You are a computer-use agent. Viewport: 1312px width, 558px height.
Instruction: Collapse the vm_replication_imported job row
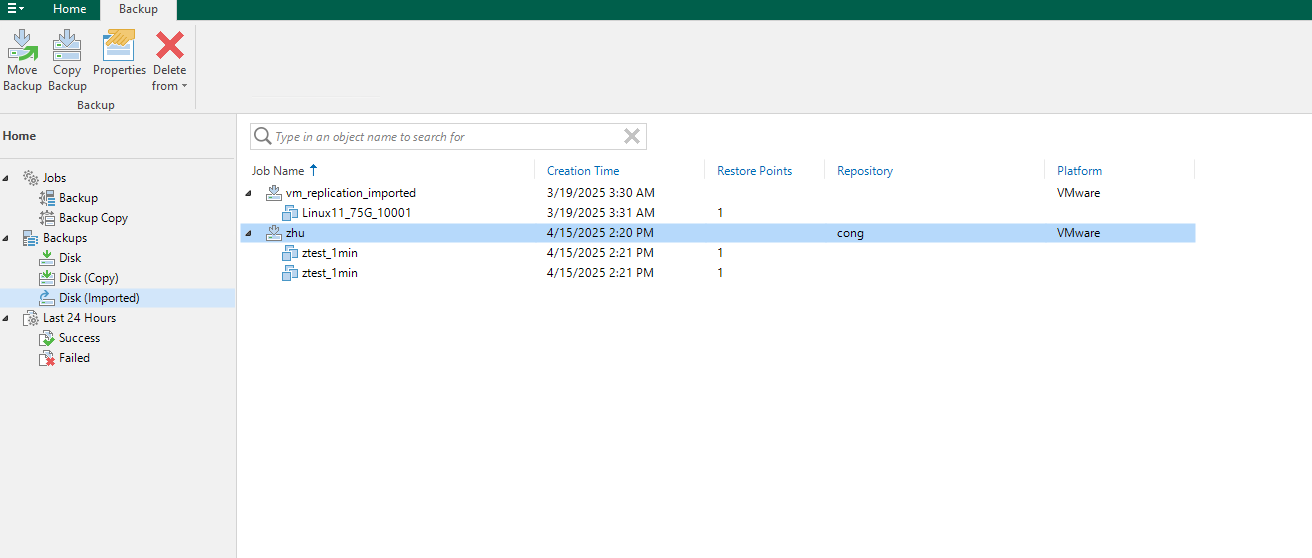click(x=249, y=193)
